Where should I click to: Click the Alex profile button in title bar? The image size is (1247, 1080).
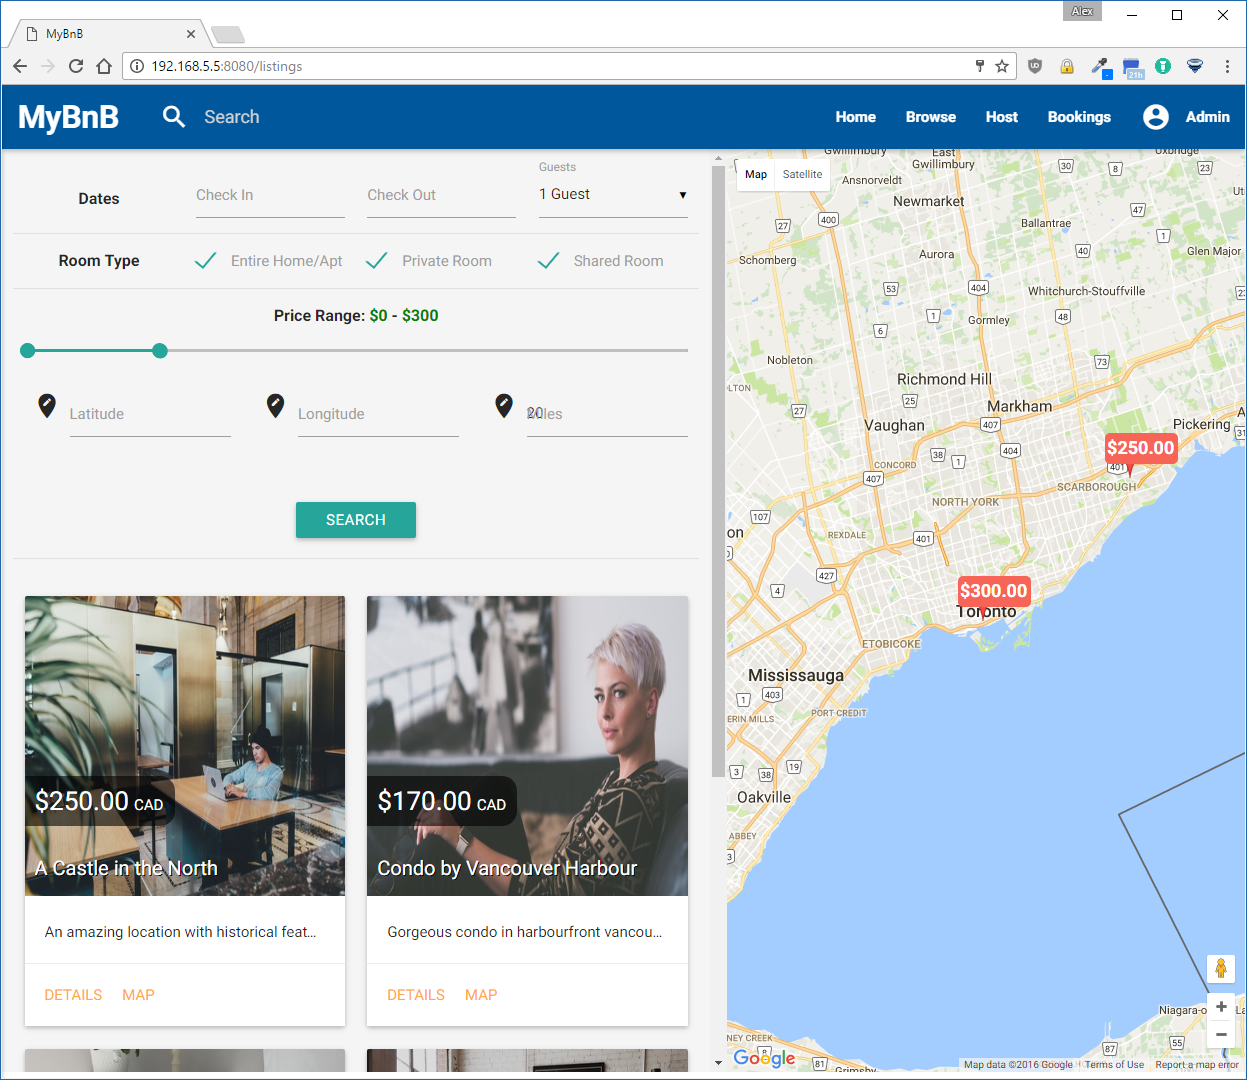1082,11
